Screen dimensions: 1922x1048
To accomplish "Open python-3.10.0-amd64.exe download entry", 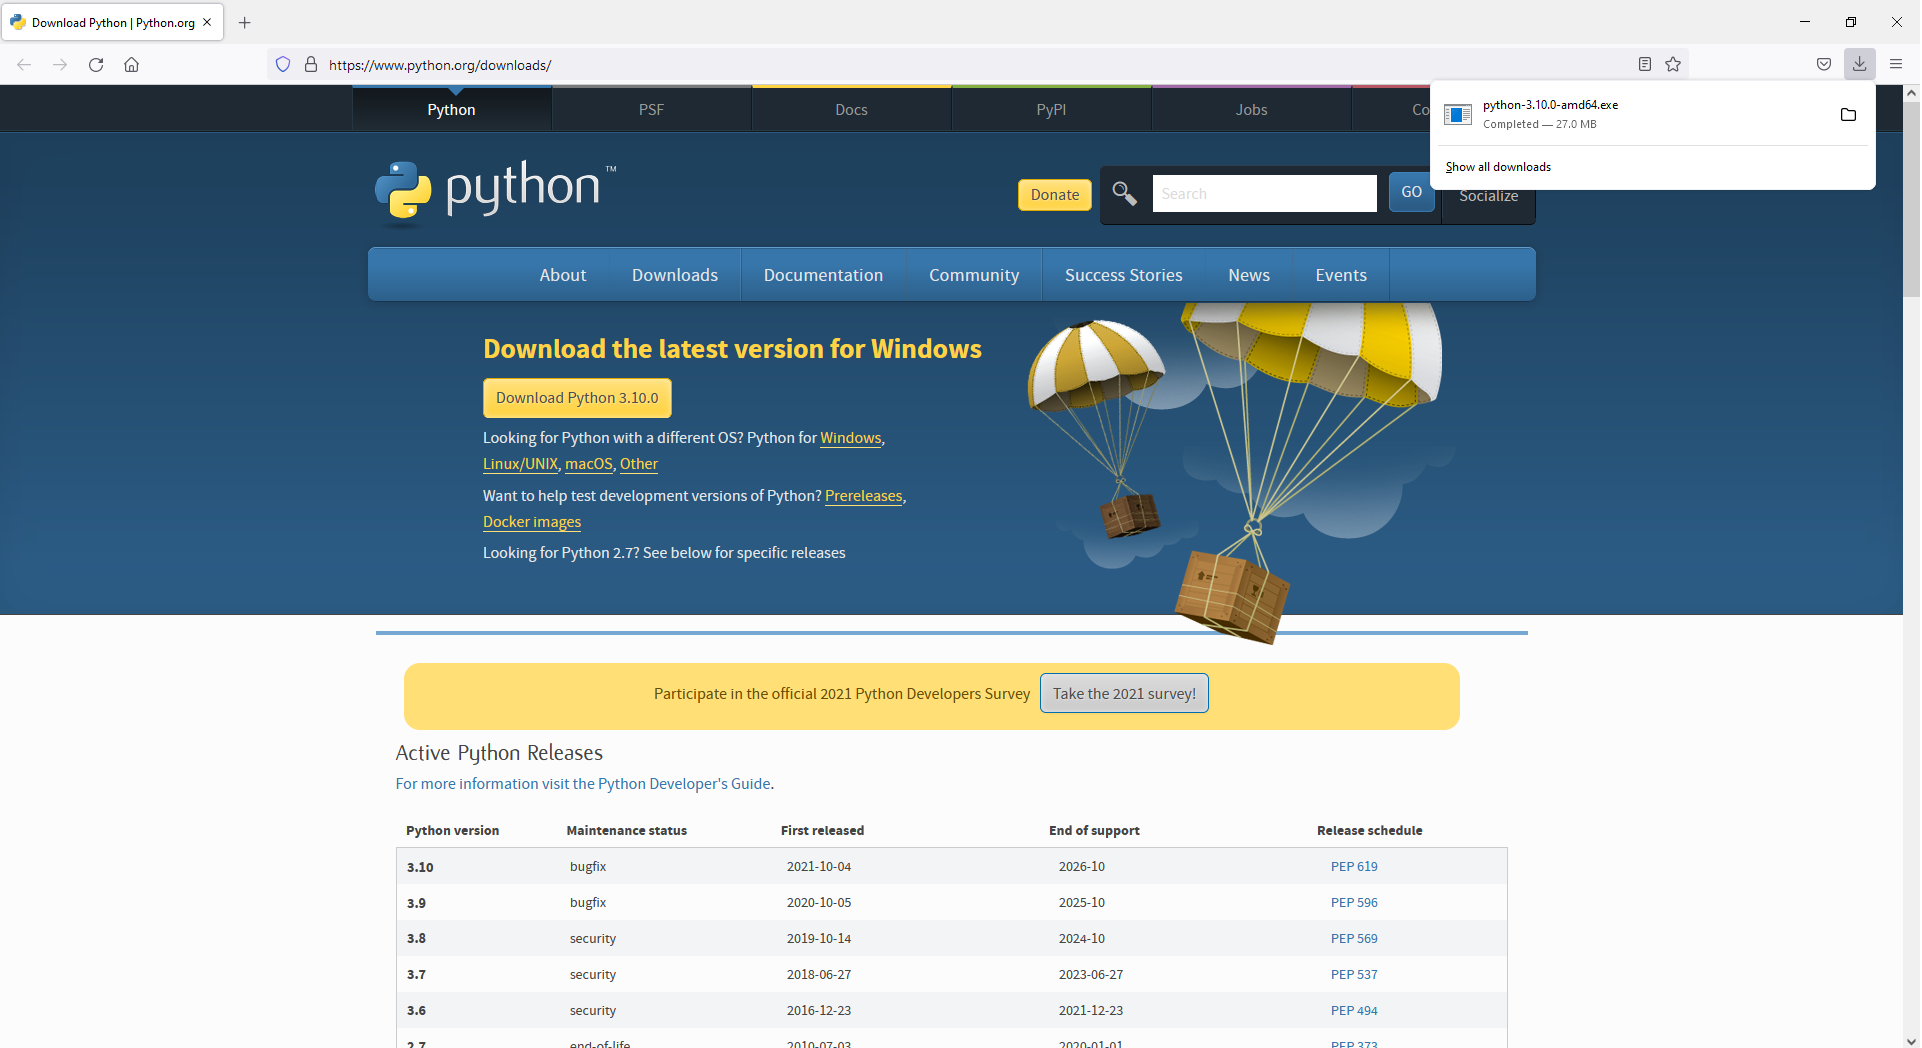I will click(1630, 114).
